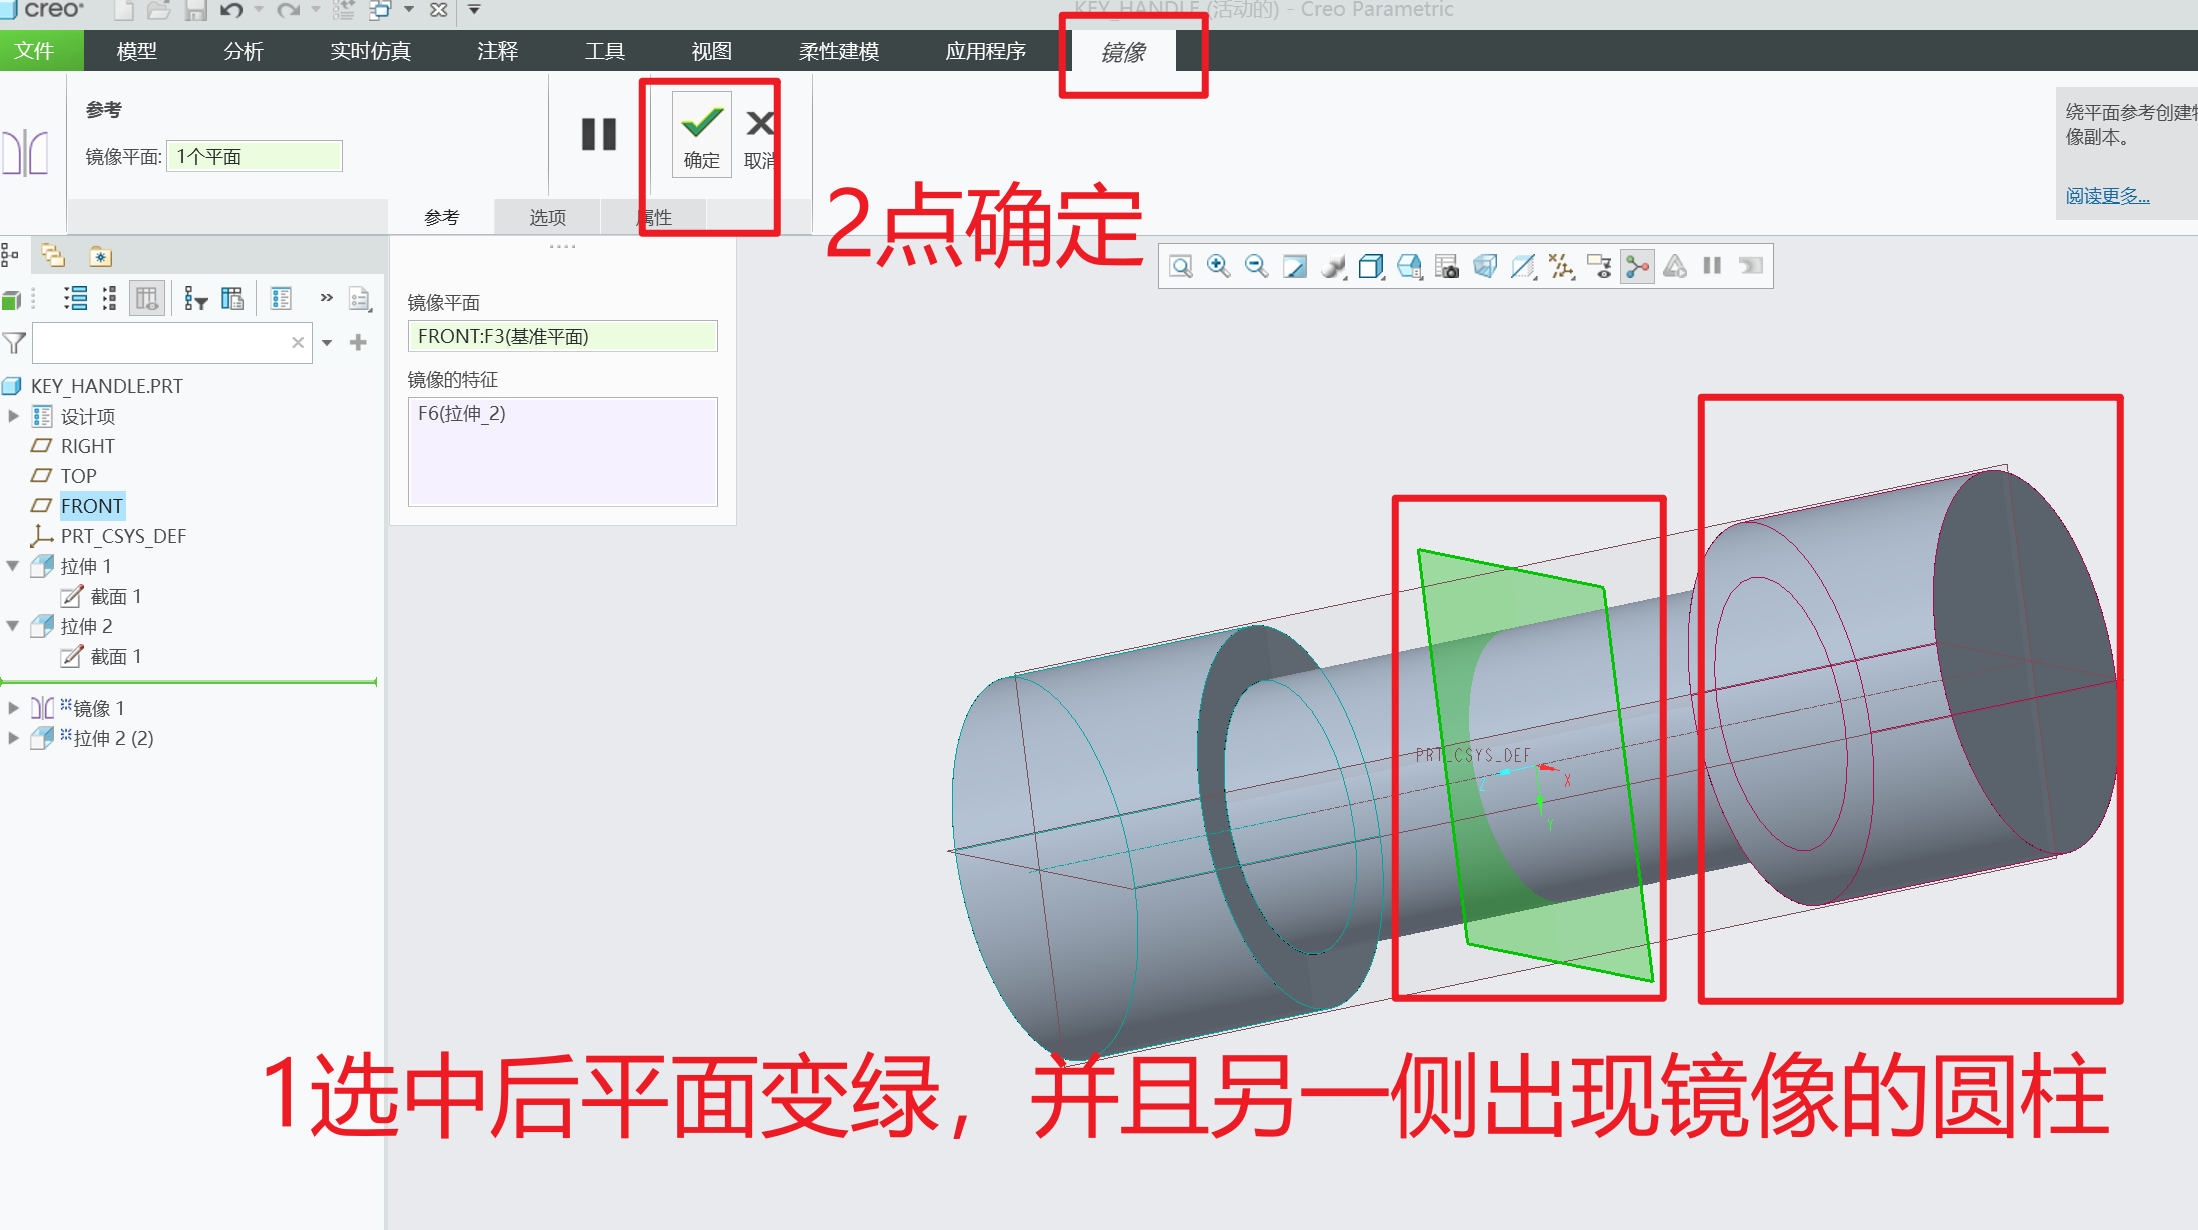
Task: Select FRONT:F3 in the 镜像平面 field
Action: click(563, 336)
